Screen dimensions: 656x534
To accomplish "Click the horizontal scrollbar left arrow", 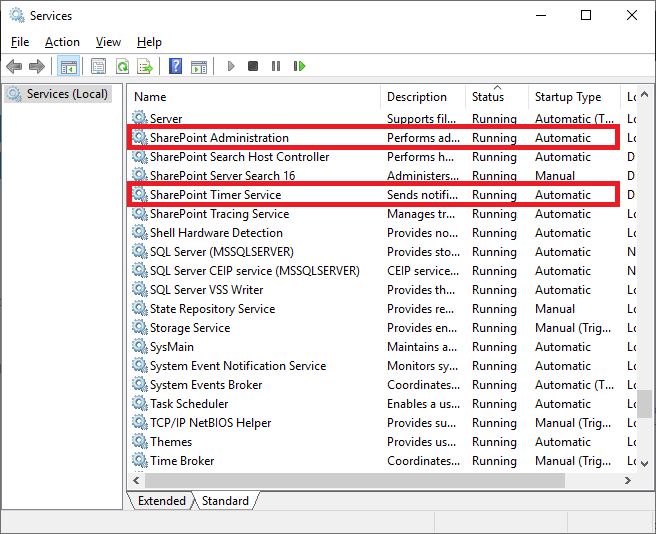I will [136, 480].
